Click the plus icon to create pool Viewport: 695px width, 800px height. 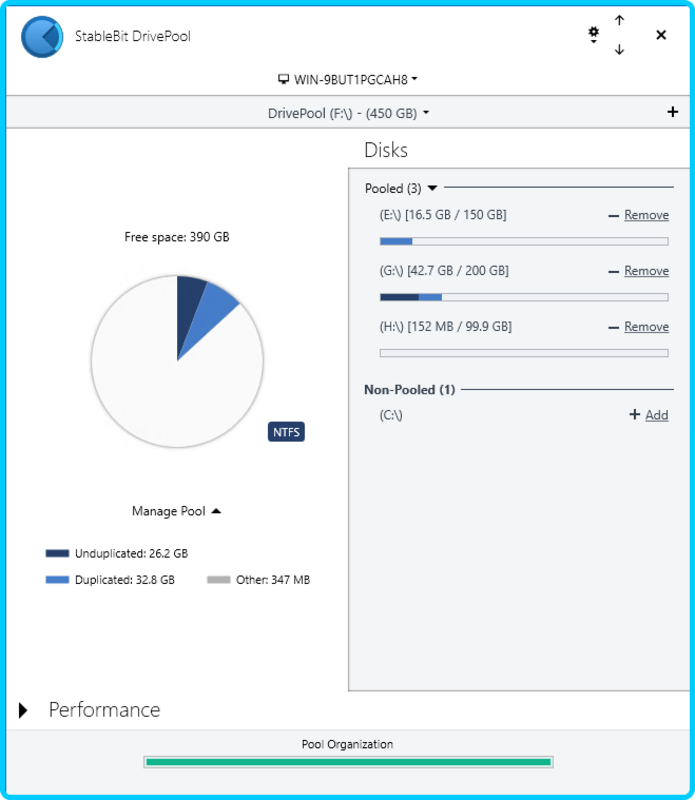[x=673, y=112]
